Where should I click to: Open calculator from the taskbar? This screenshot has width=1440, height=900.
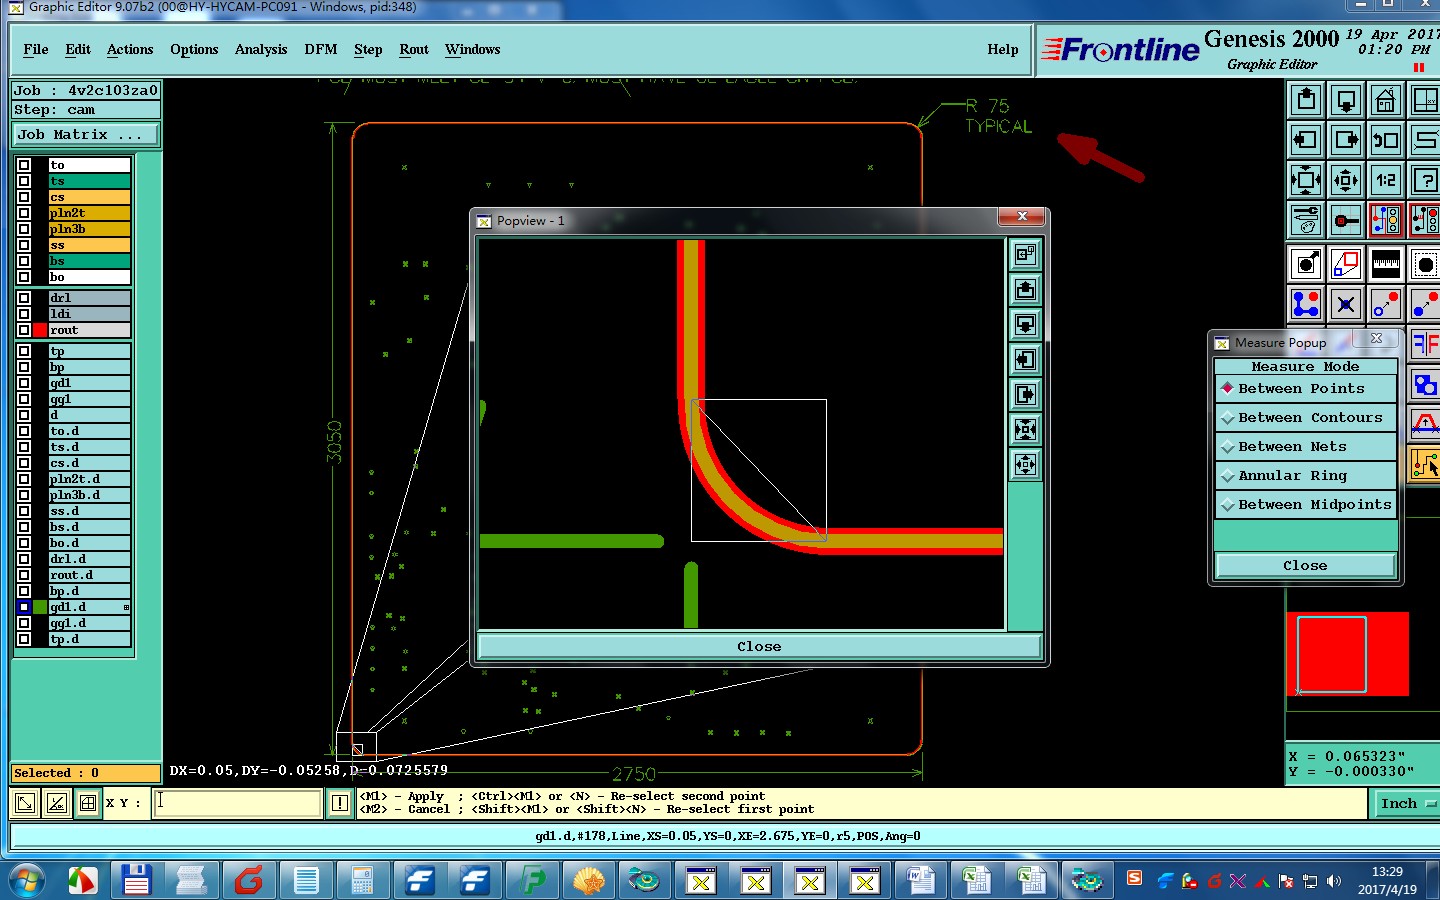pos(362,881)
